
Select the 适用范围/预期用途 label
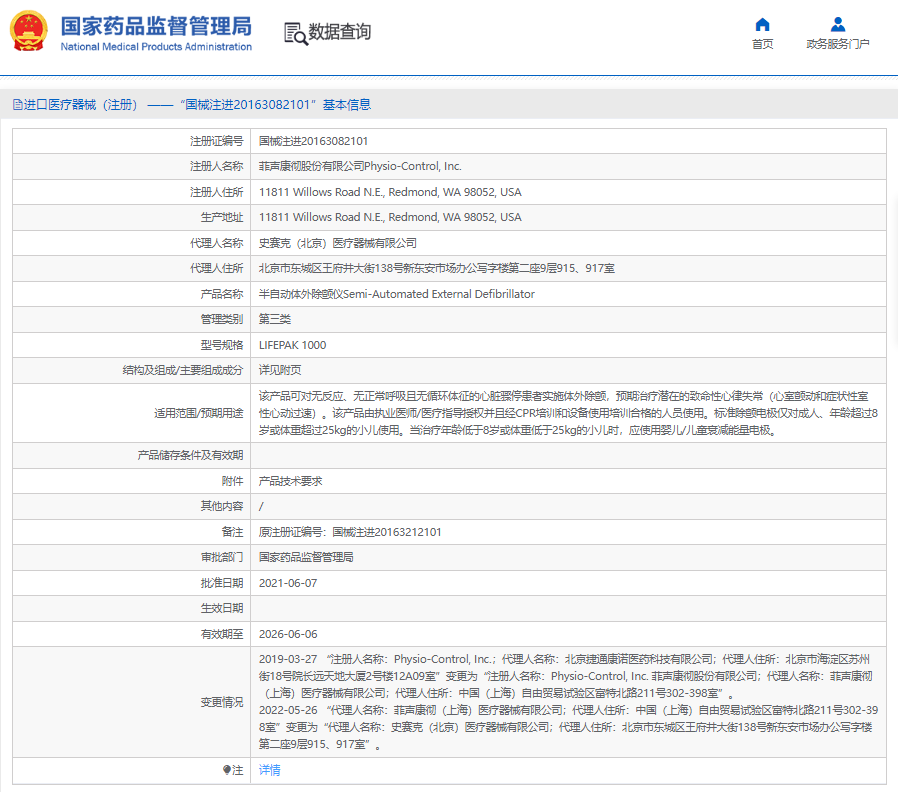click(199, 413)
